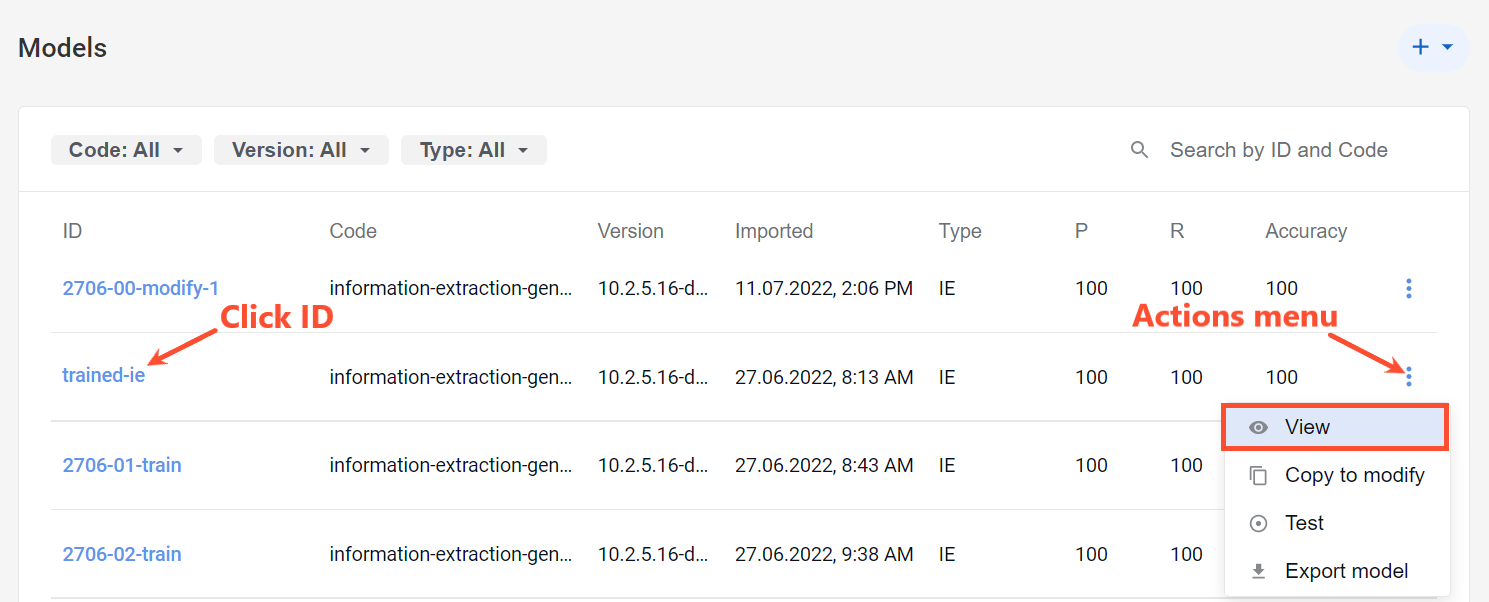1489x602 pixels.
Task: Click the eye icon beside View
Action: point(1259,427)
